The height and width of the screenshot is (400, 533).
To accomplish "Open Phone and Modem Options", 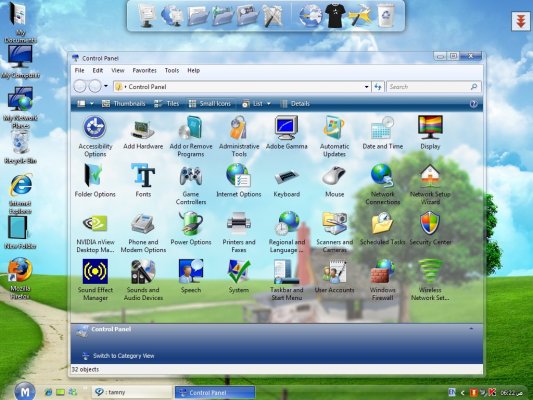I will point(143,233).
